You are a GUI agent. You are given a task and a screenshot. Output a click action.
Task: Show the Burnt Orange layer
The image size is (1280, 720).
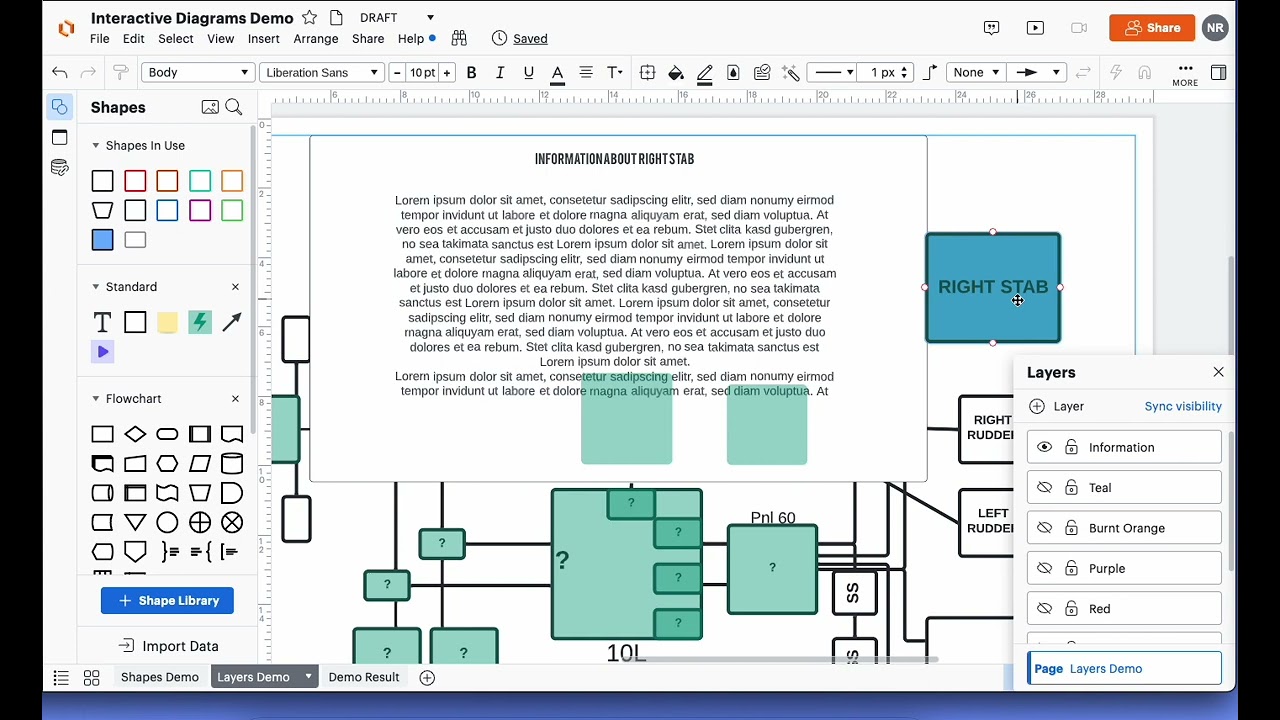point(1044,528)
